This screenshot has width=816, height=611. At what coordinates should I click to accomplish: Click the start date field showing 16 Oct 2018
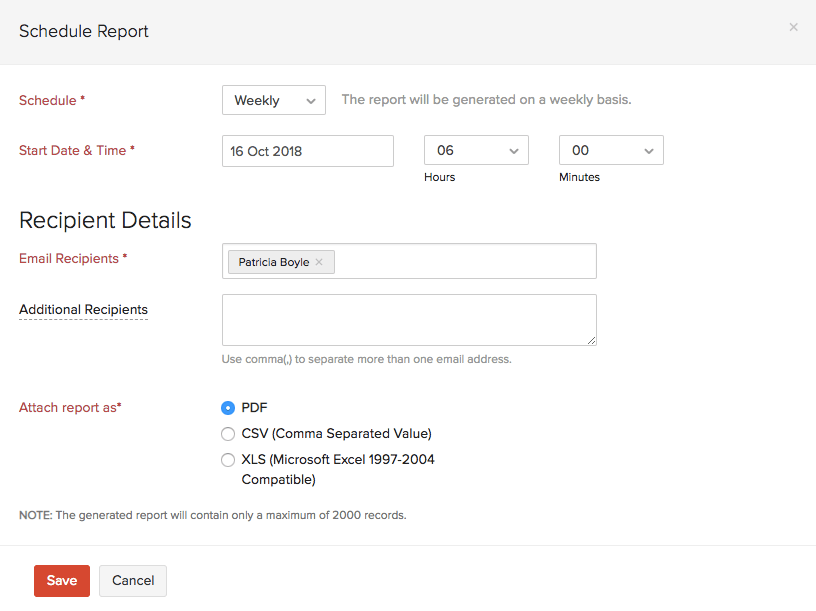(307, 151)
